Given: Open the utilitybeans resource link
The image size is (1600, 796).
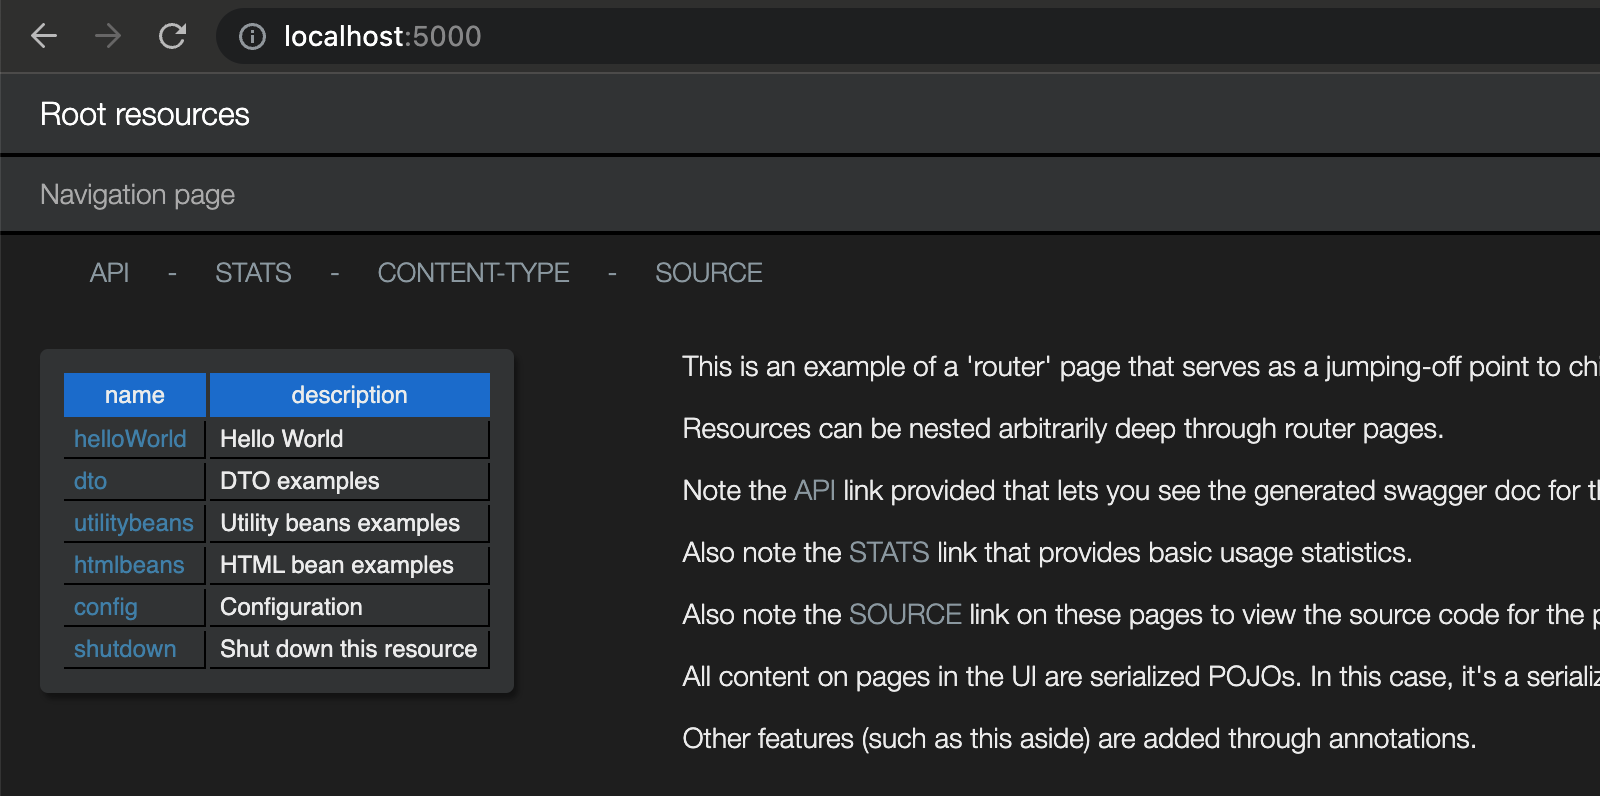Looking at the screenshot, I should click(133, 523).
